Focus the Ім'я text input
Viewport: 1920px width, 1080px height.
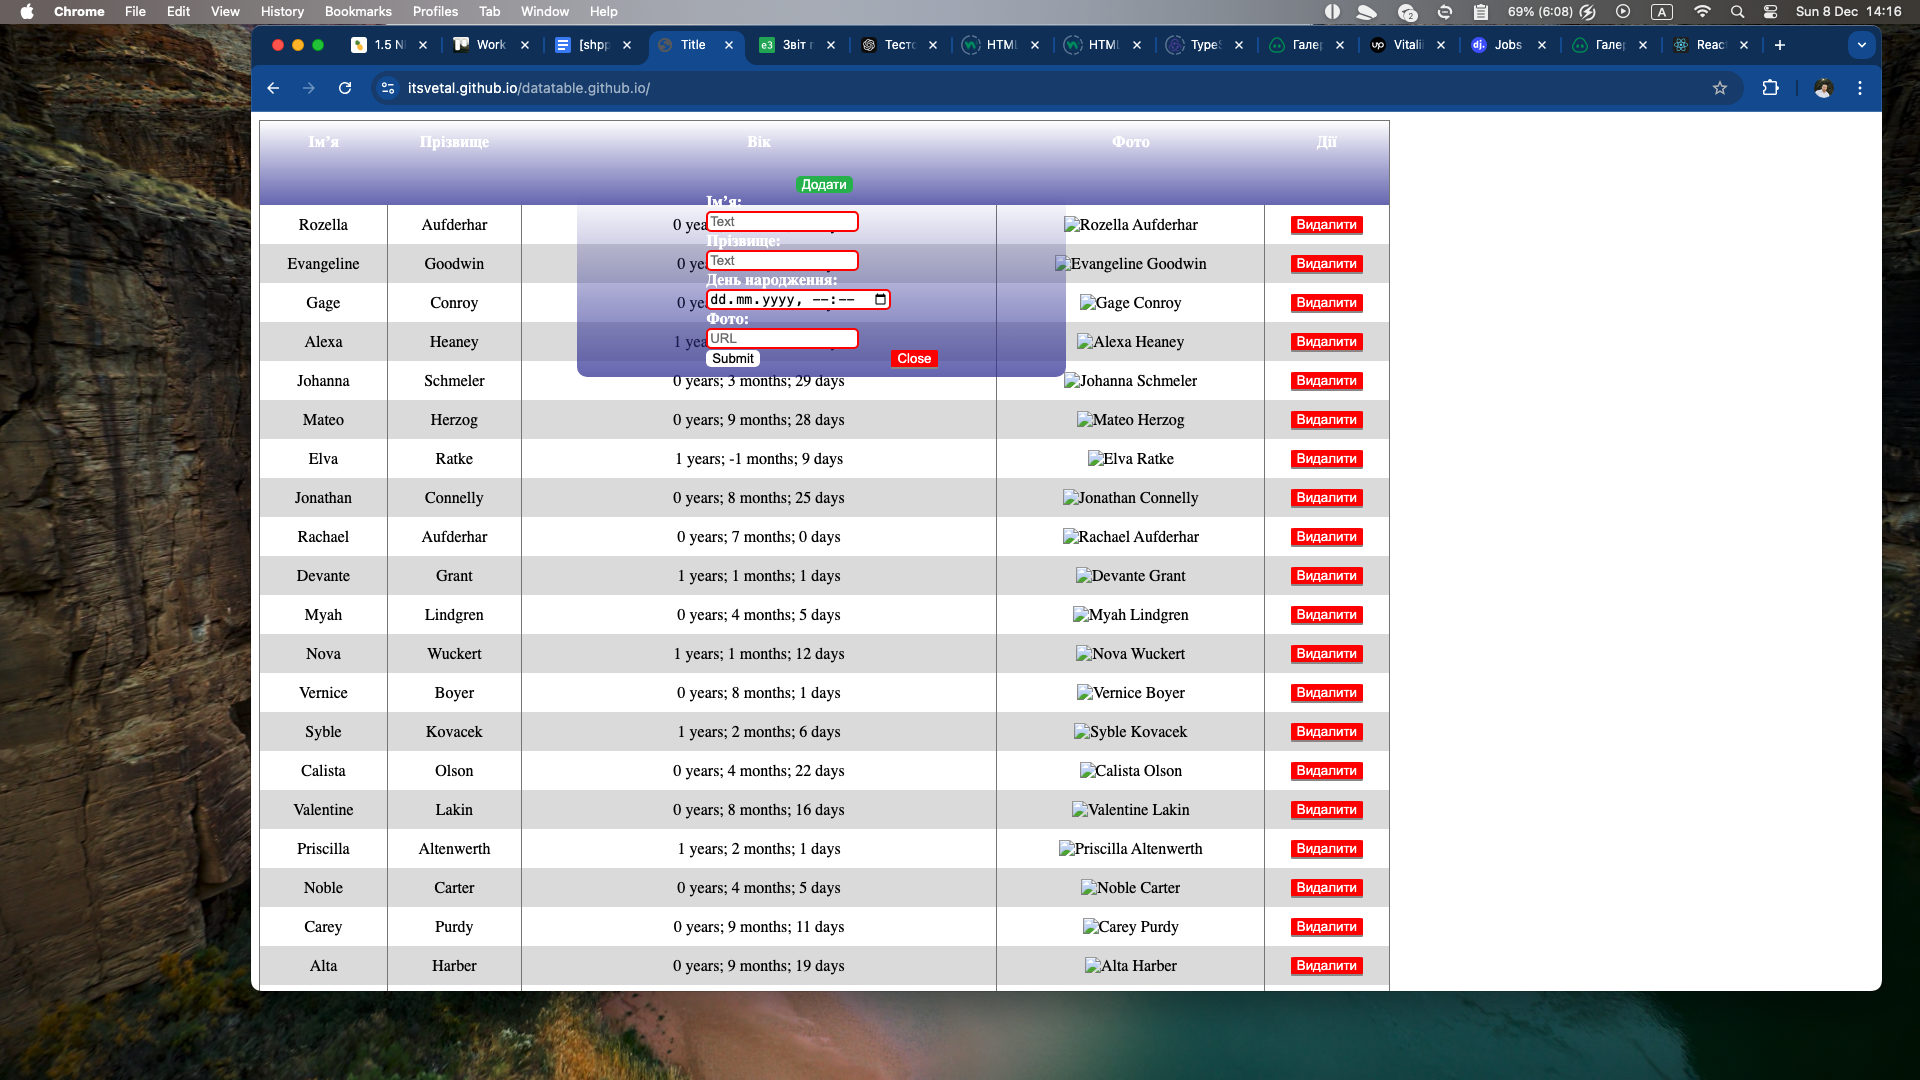[x=782, y=221]
